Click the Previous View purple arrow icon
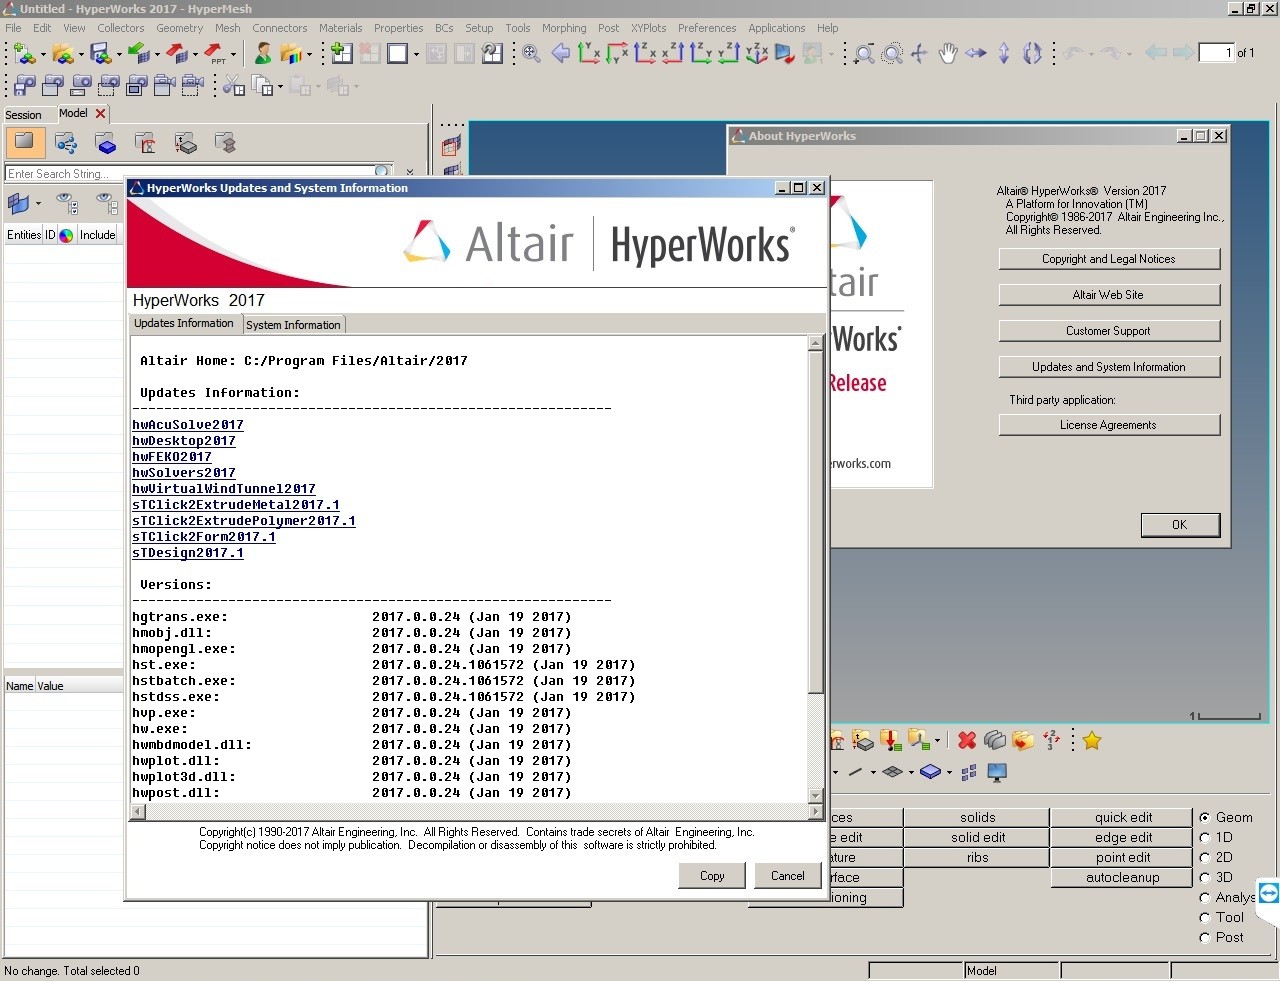The height and width of the screenshot is (981, 1280). pyautogui.click(x=561, y=53)
